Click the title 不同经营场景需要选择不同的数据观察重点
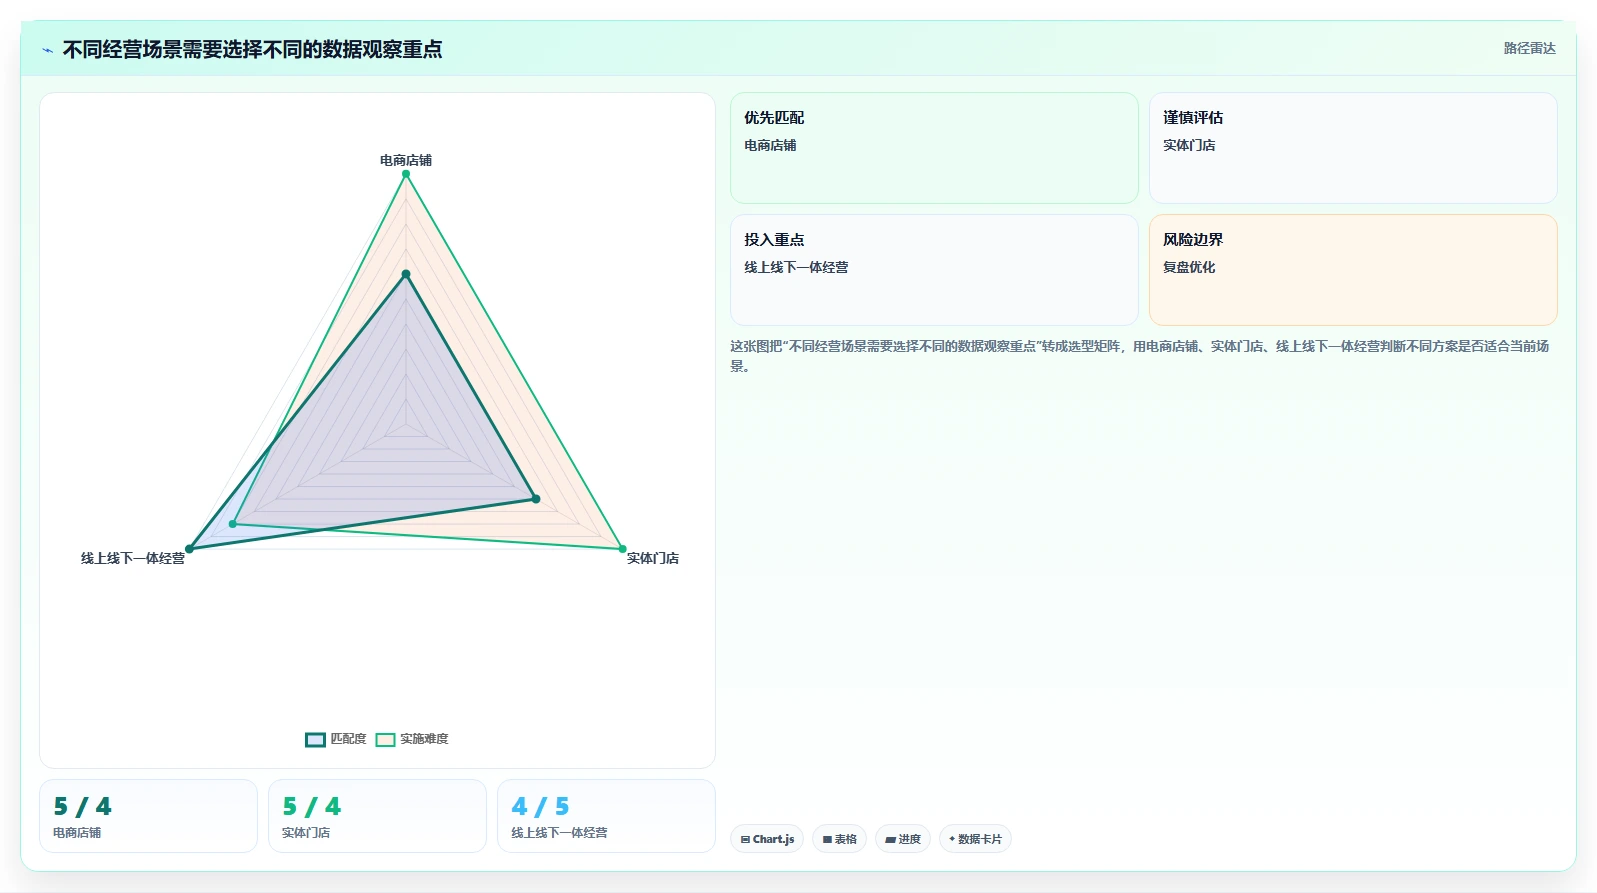Viewport: 1597px width, 893px height. [252, 49]
